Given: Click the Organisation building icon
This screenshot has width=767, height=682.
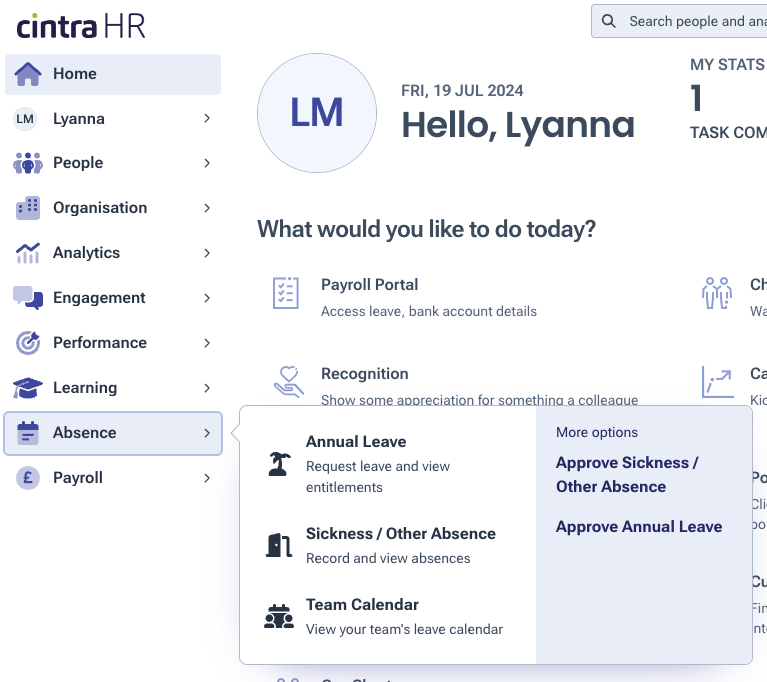Looking at the screenshot, I should (28, 208).
